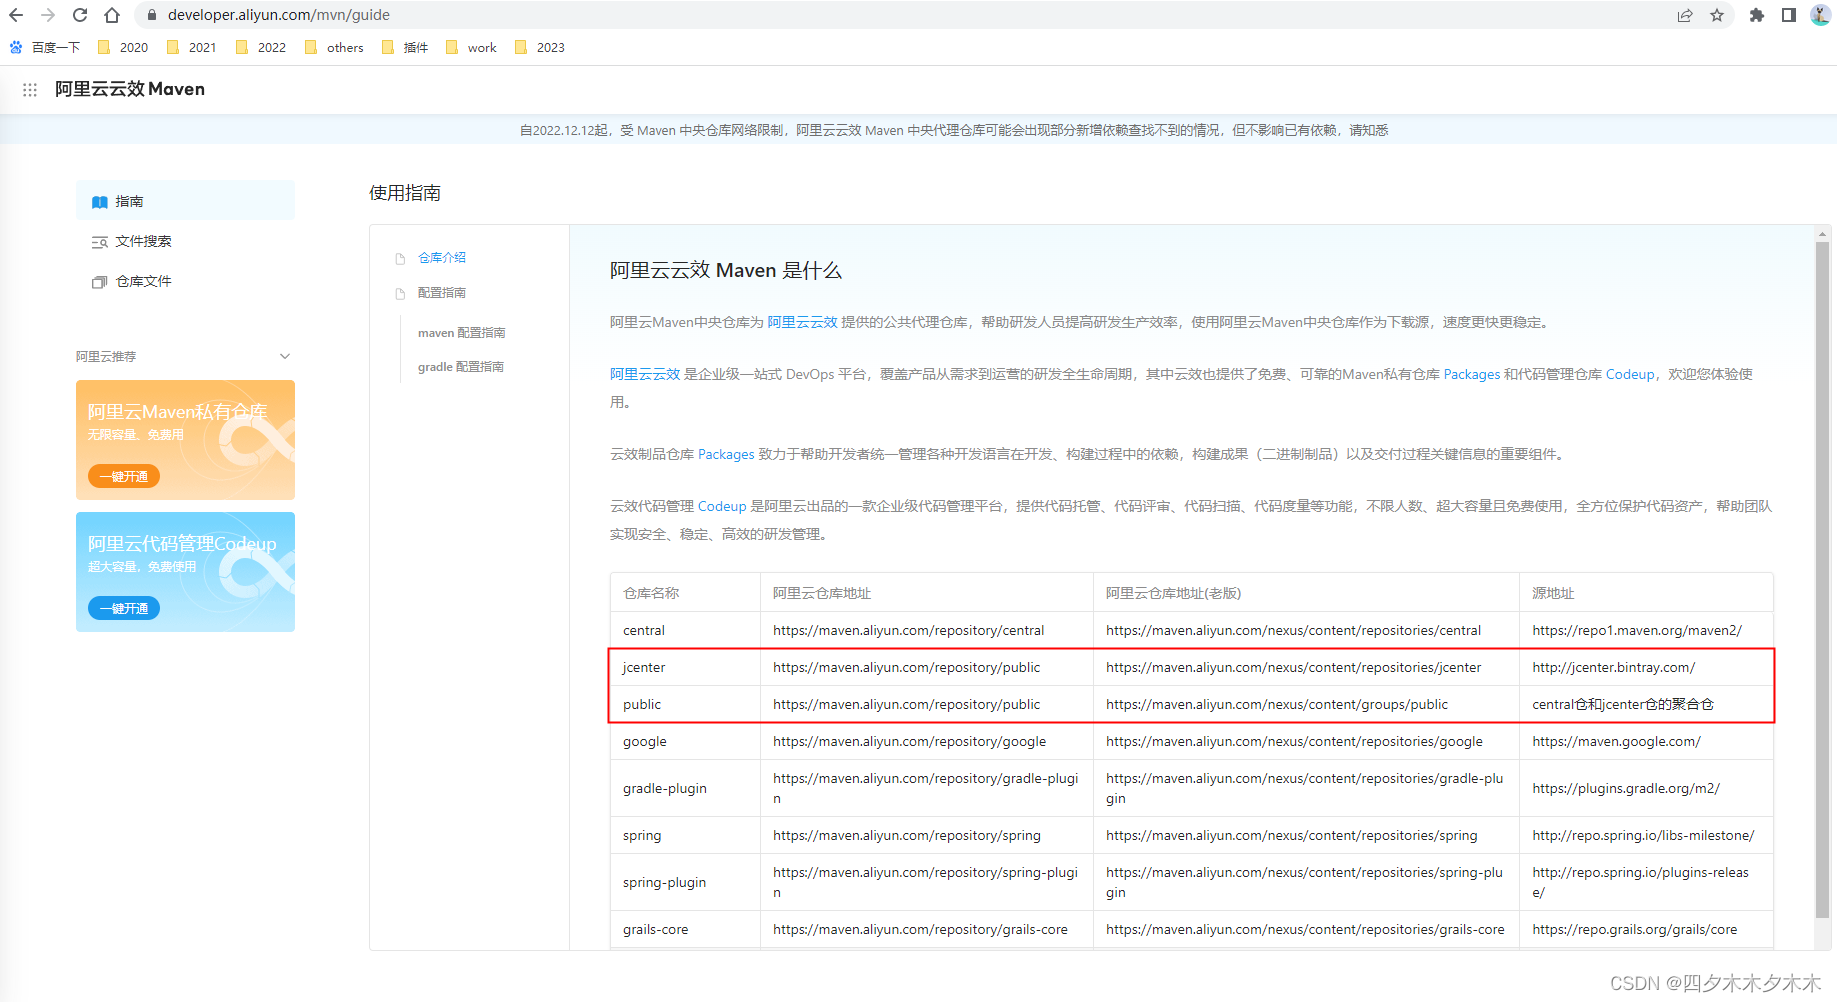Click the 使用指南 page heading

405,193
